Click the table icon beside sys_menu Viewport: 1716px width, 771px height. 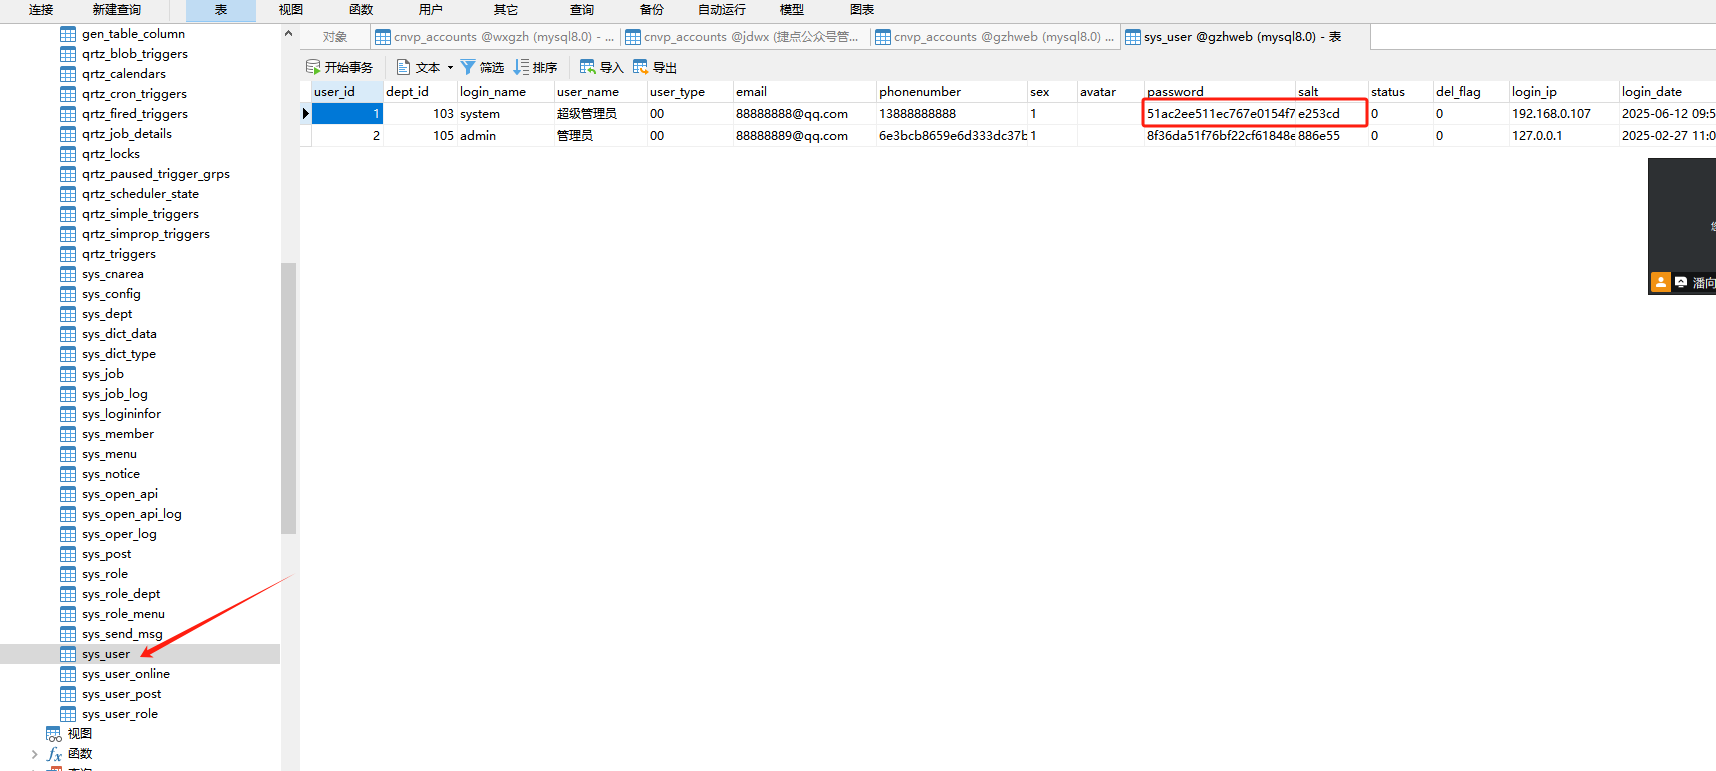(x=68, y=454)
